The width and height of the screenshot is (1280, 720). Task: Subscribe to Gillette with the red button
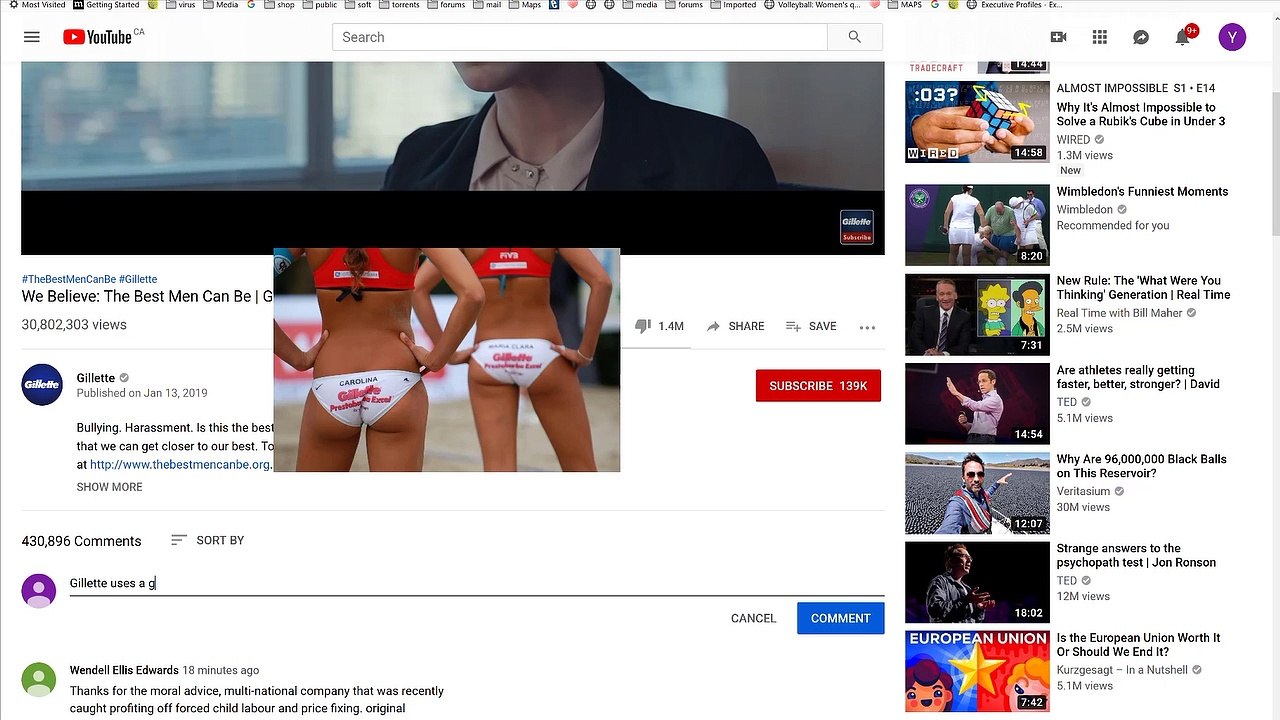coord(818,386)
